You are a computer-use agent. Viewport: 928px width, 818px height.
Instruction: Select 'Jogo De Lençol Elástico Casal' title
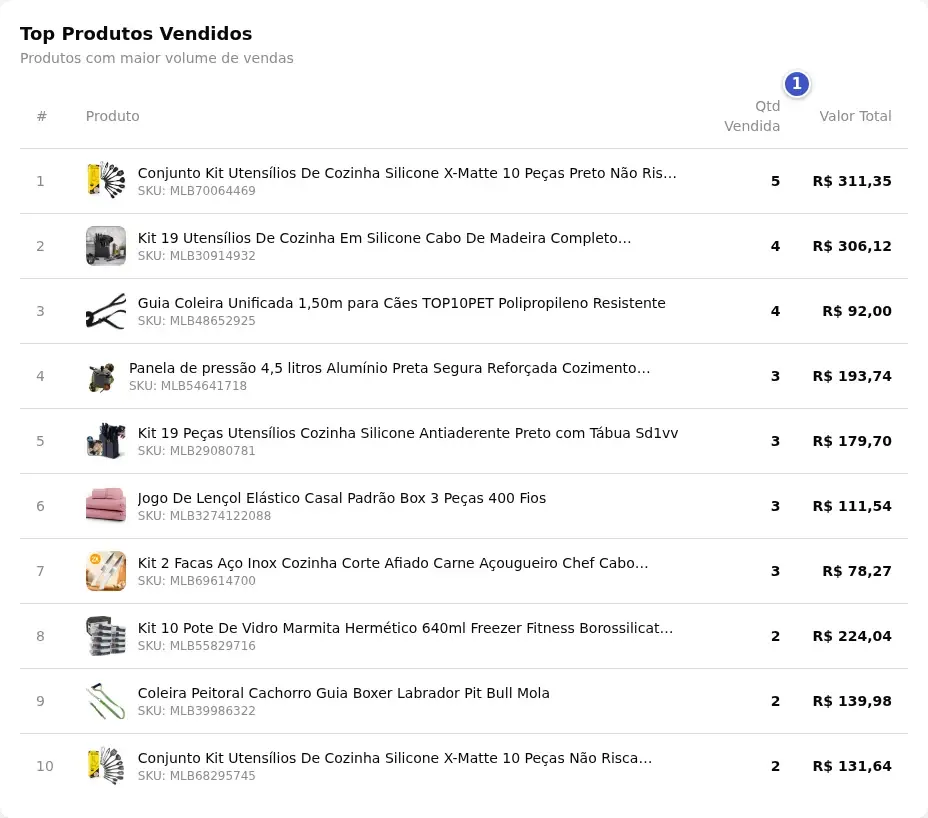coord(342,498)
